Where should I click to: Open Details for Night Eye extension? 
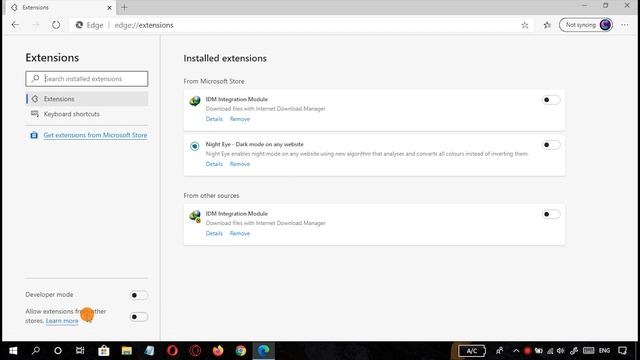214,164
